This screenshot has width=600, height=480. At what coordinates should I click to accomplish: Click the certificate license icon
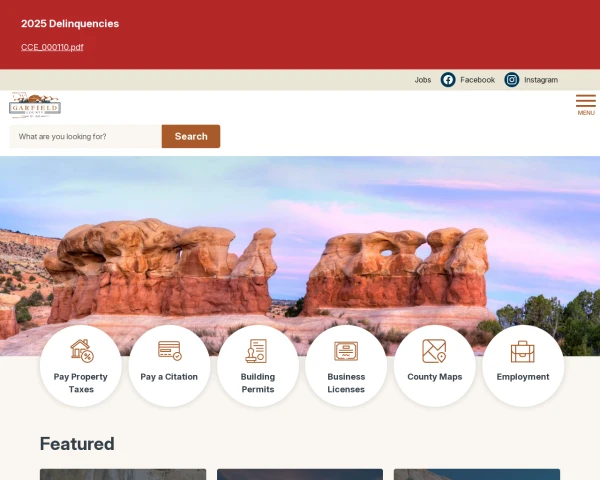(346, 351)
